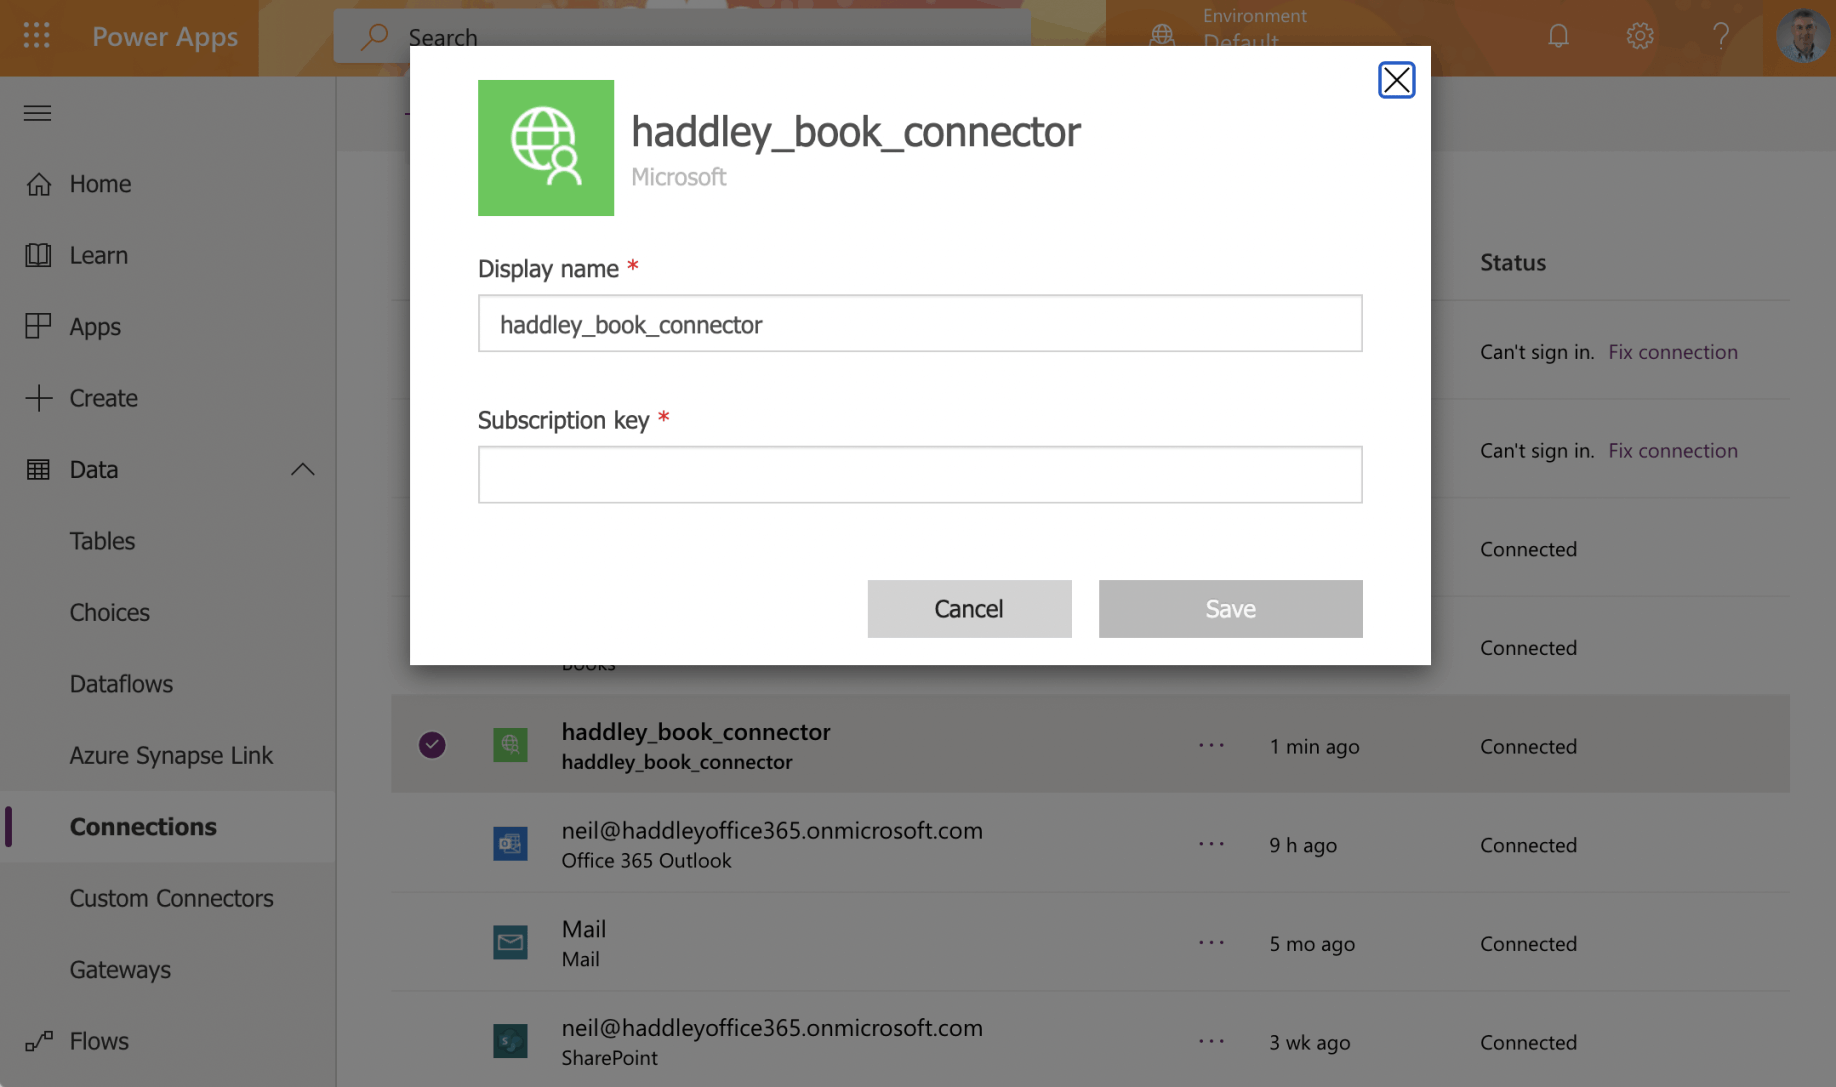The image size is (1836, 1087).
Task: Focus the Subscription key field
Action: pos(920,475)
